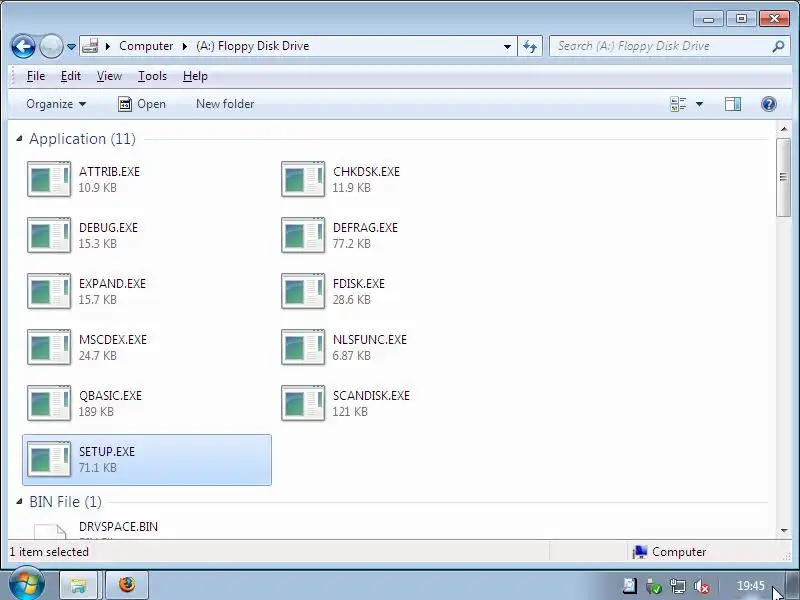The width and height of the screenshot is (800, 600).
Task: Click the BIN File (1) group header text
Action: (x=65, y=502)
